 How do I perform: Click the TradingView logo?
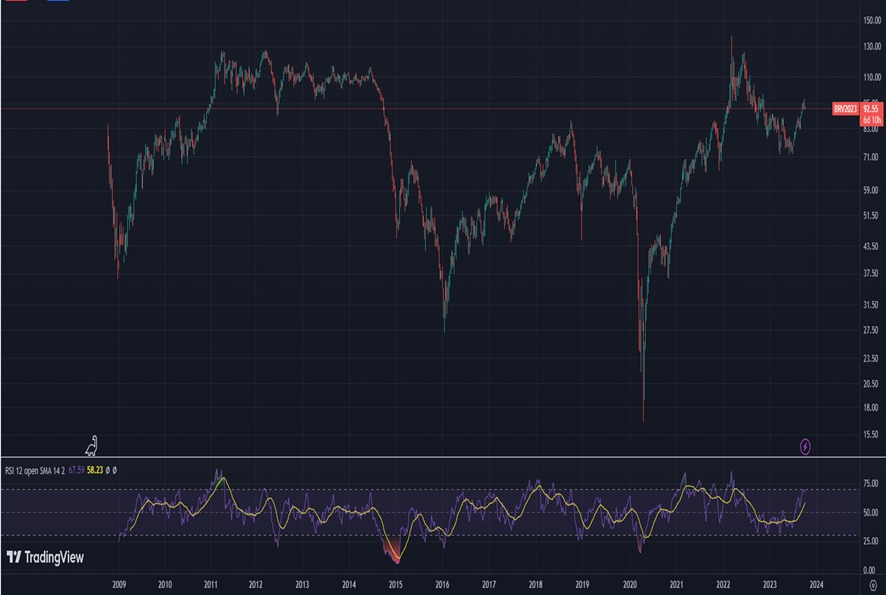[45, 558]
